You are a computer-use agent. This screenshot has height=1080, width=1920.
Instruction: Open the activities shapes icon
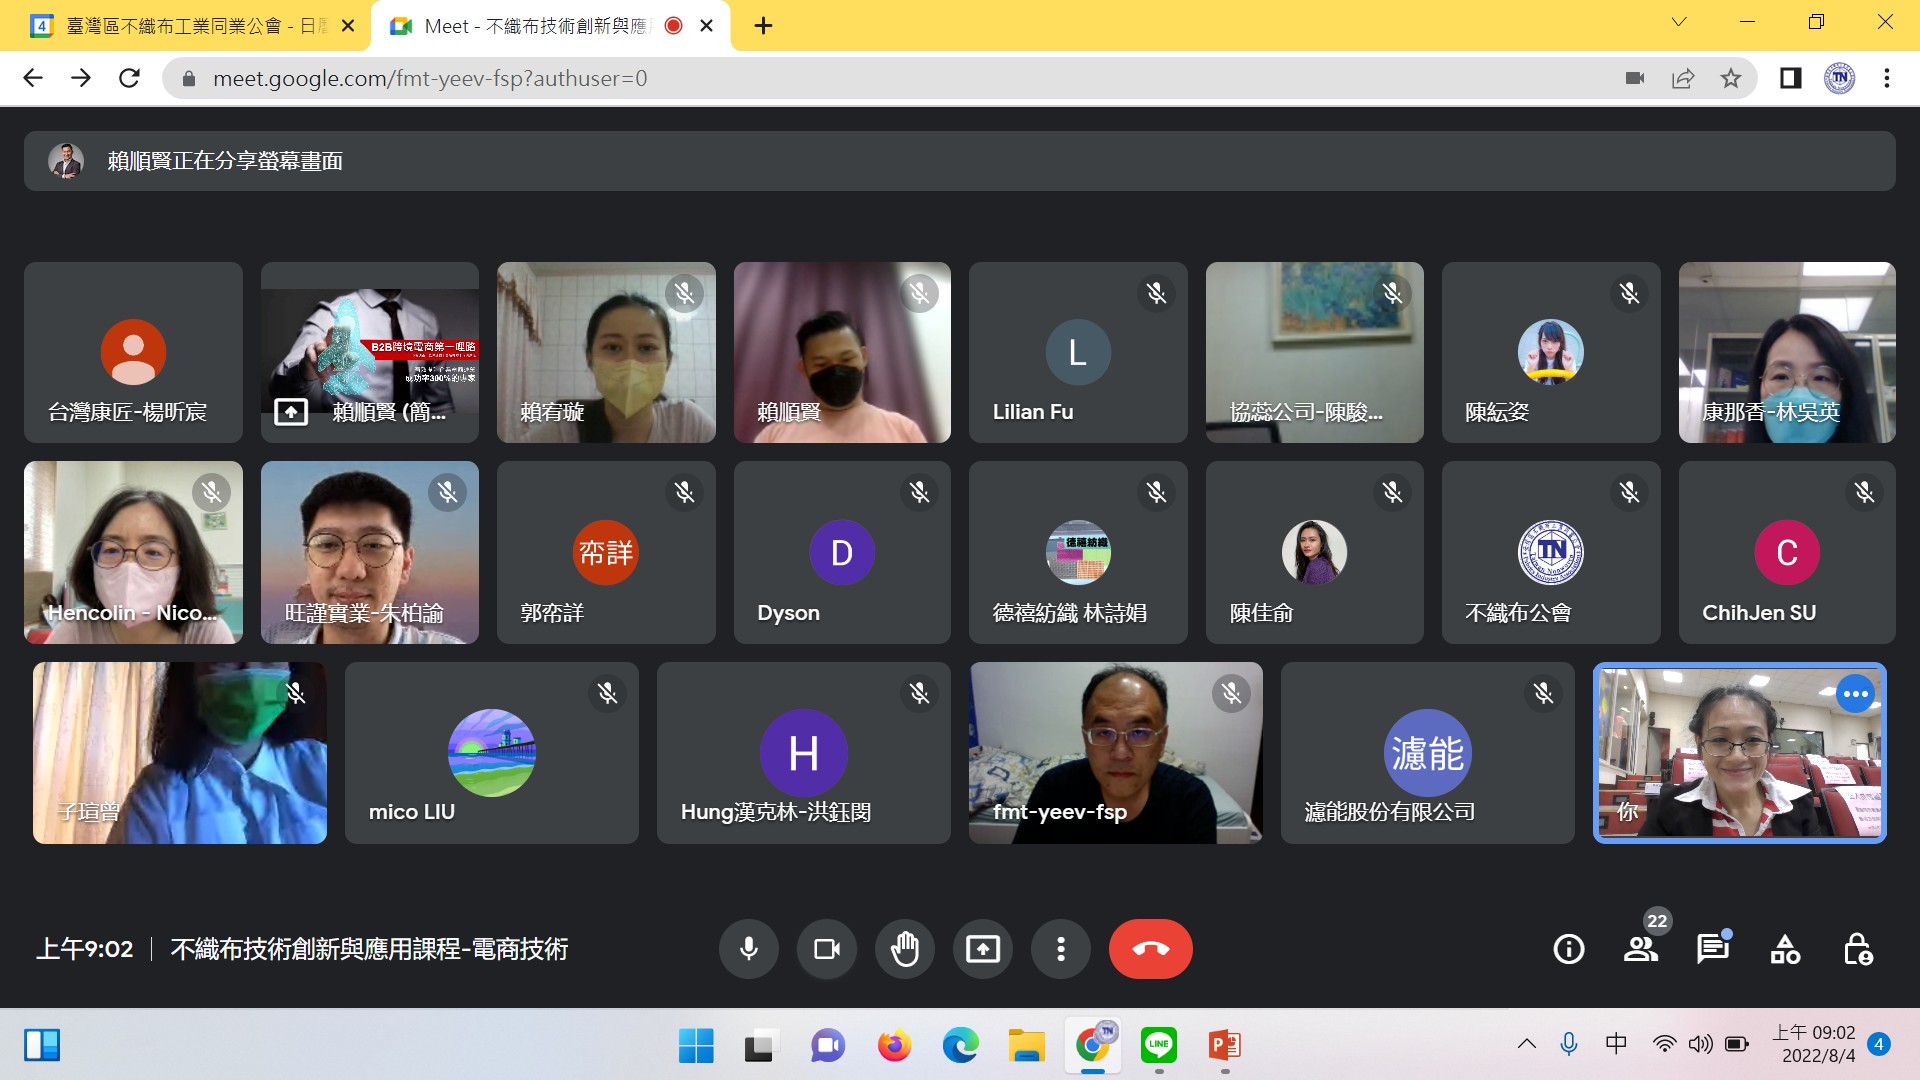(x=1785, y=948)
